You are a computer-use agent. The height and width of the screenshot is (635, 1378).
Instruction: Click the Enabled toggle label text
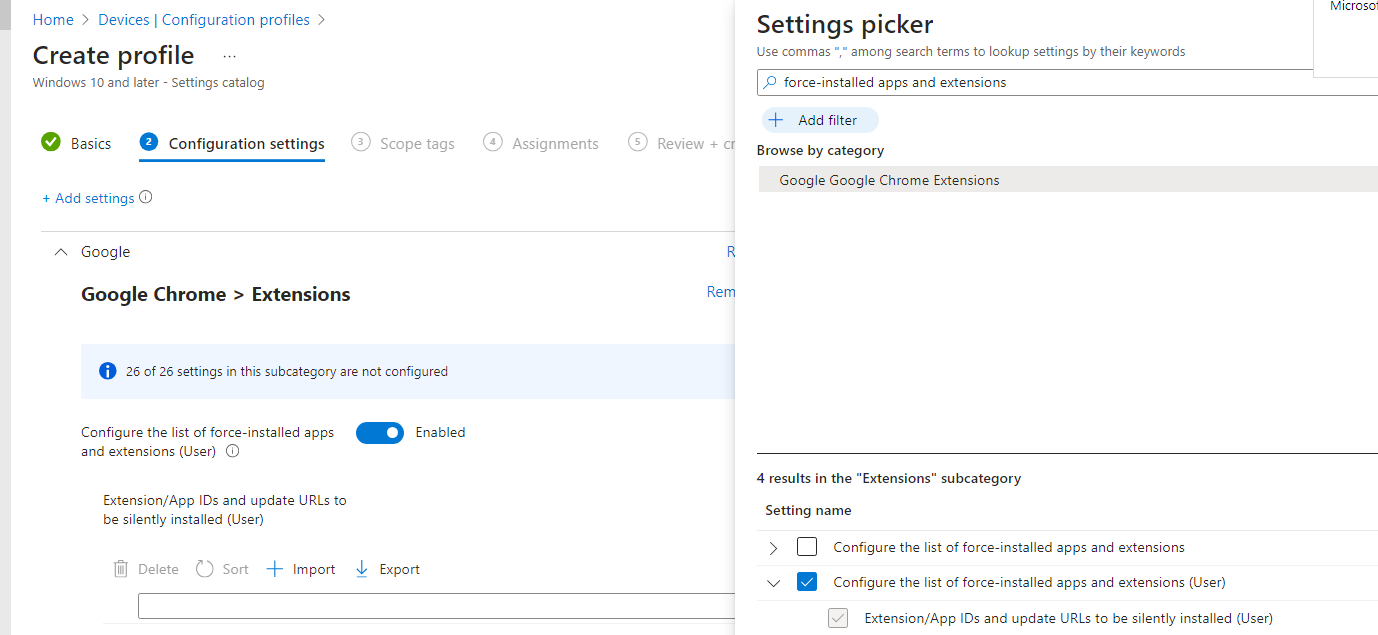click(441, 432)
